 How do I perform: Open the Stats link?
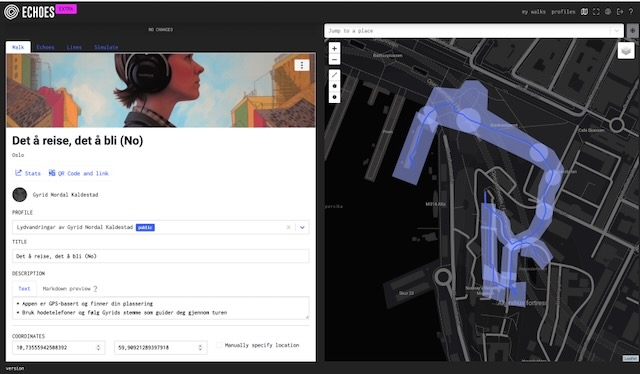[x=28, y=173]
